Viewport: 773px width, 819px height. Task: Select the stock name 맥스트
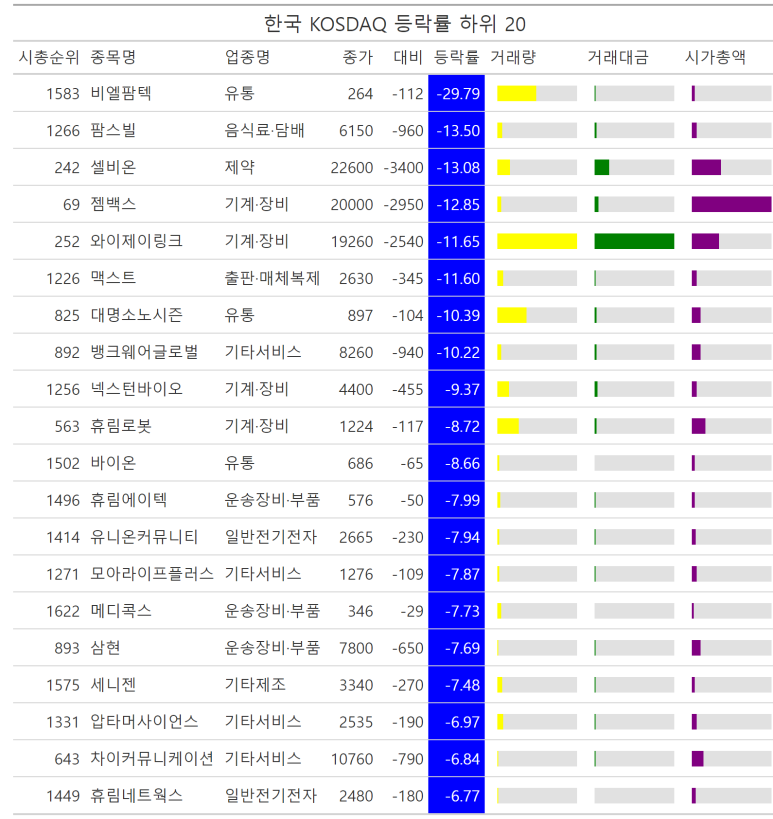(x=113, y=278)
